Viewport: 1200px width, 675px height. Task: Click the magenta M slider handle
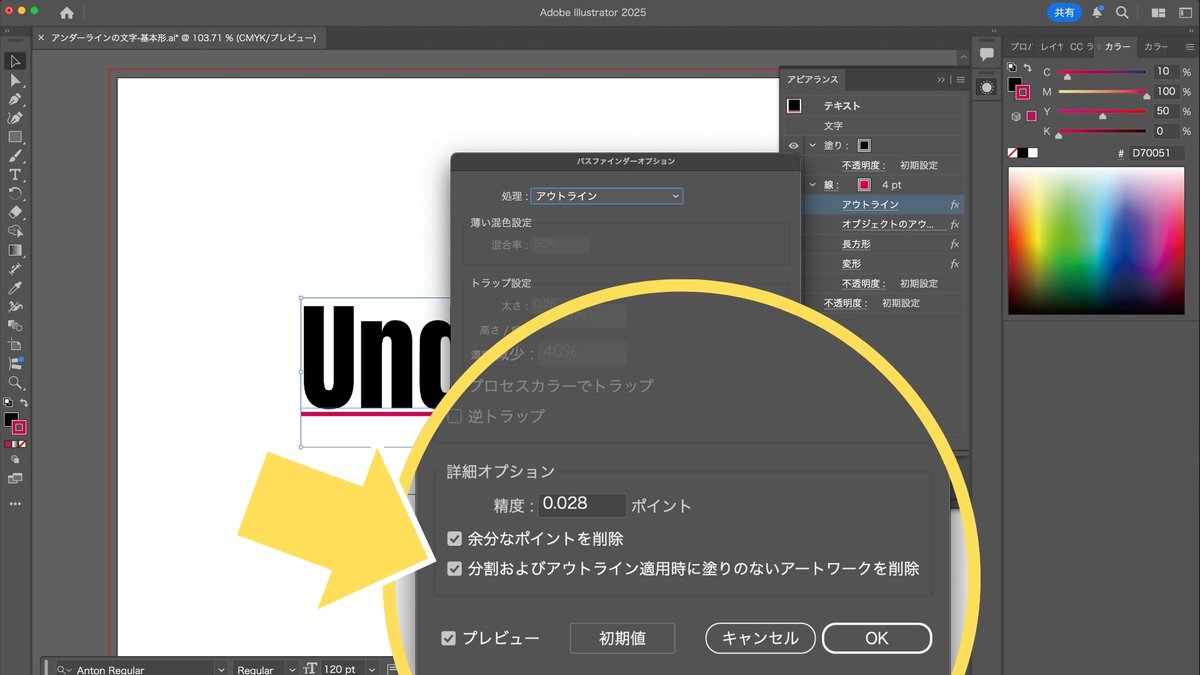pyautogui.click(x=1146, y=96)
